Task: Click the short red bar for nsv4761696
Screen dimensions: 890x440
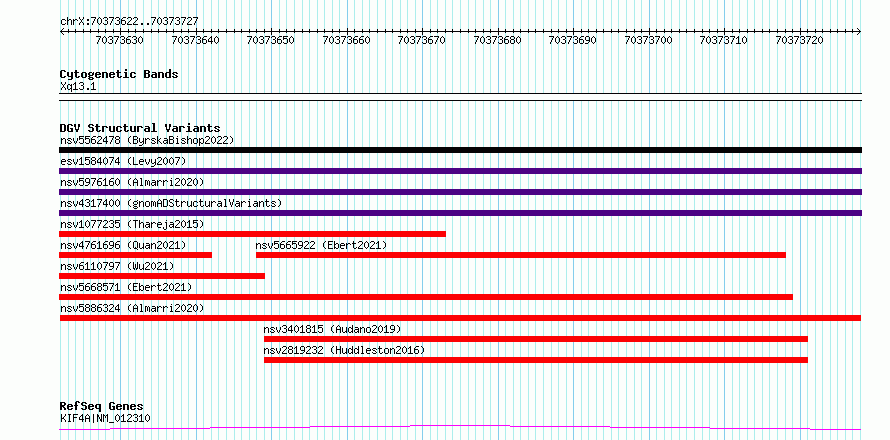Action: pos(136,255)
